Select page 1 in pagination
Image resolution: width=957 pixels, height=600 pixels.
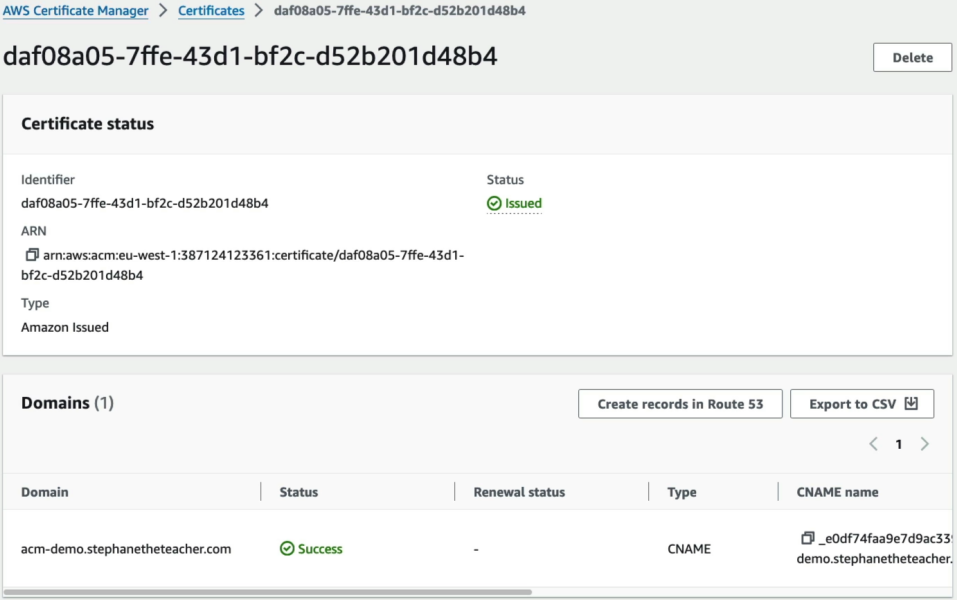point(898,444)
